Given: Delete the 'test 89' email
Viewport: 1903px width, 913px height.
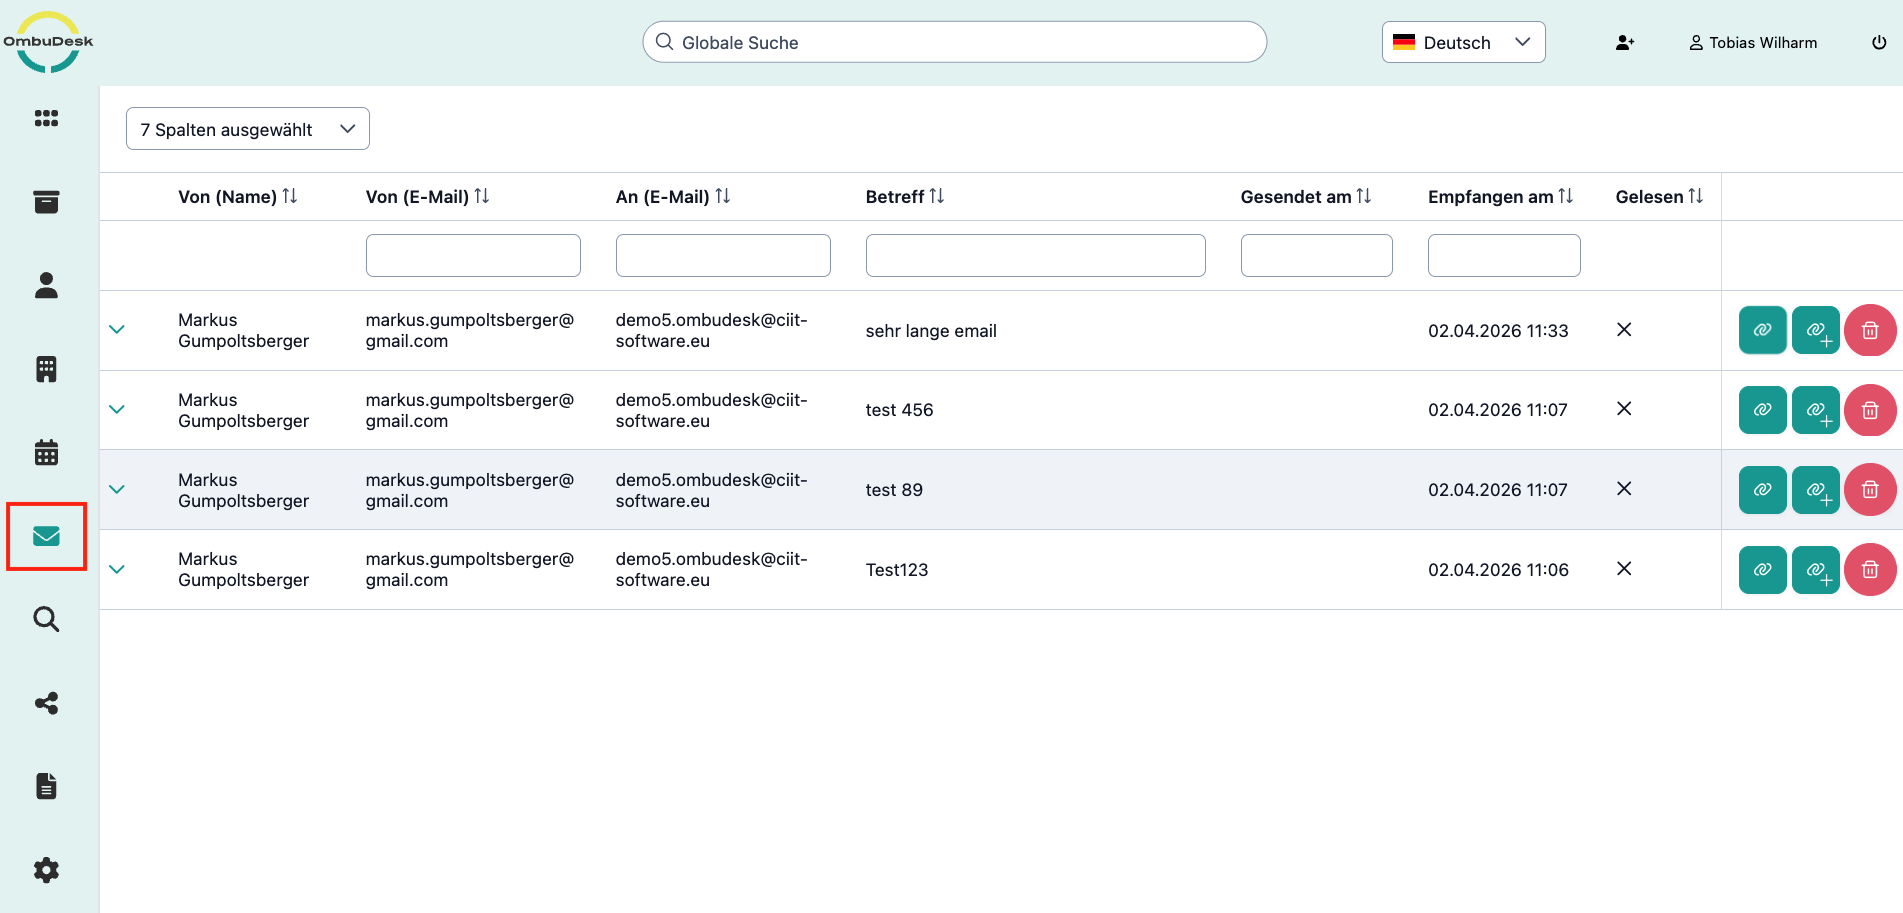Looking at the screenshot, I should pos(1870,490).
